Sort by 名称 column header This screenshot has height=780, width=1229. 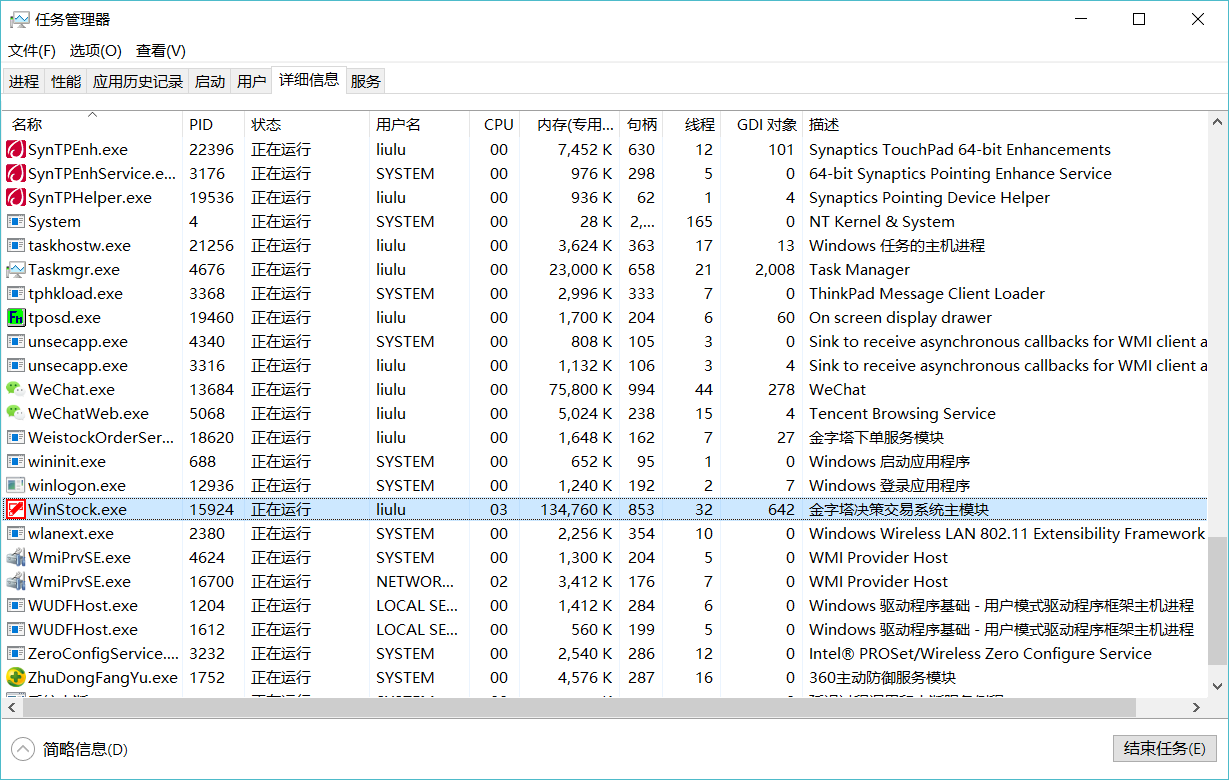tap(27, 125)
